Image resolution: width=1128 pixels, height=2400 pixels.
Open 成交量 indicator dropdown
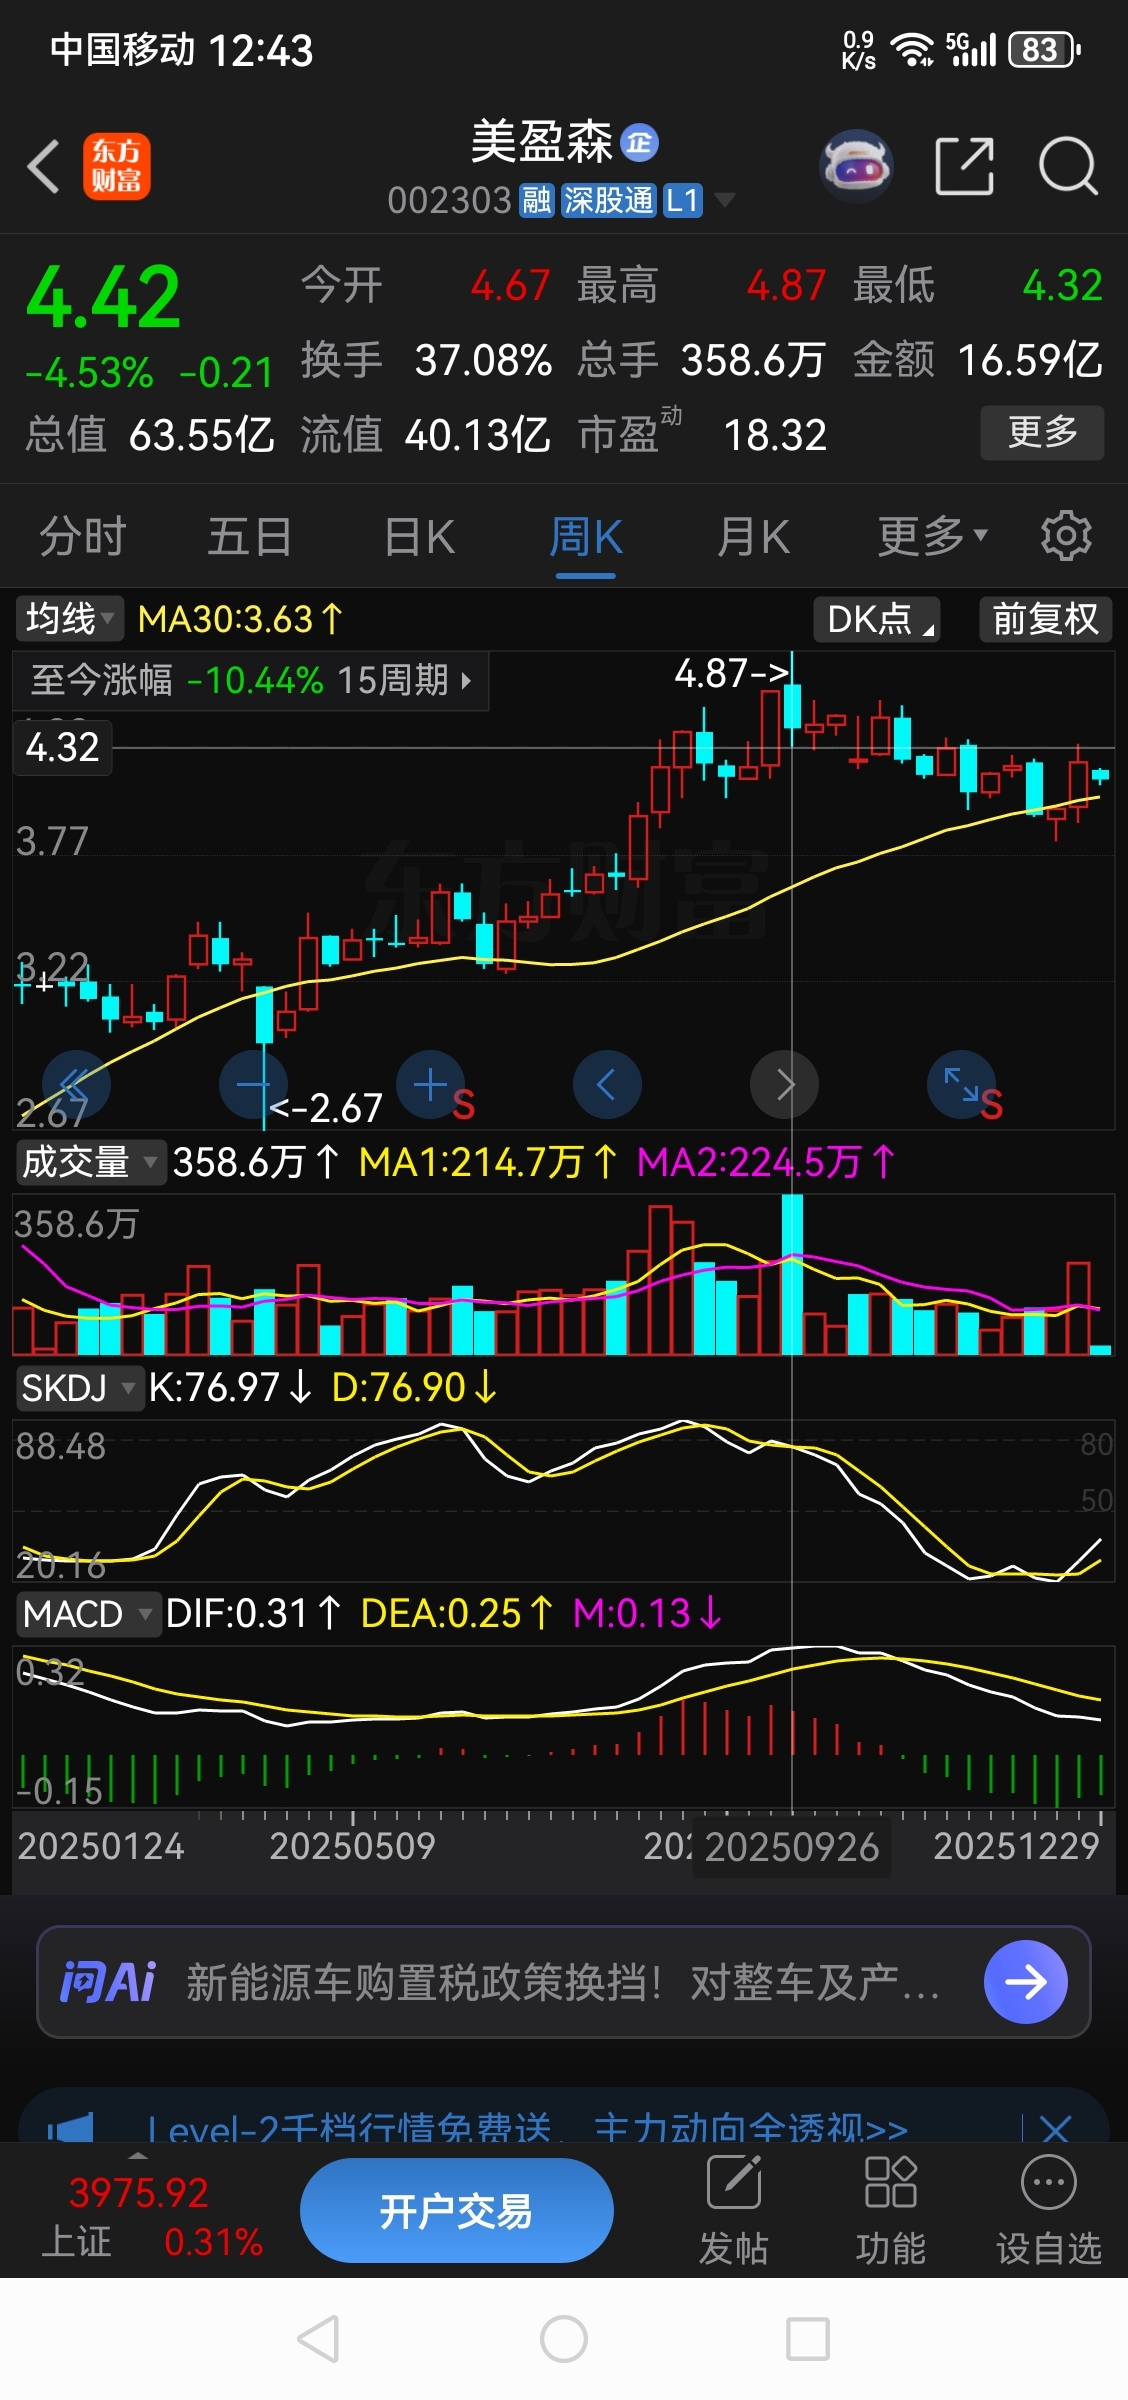(90, 1162)
